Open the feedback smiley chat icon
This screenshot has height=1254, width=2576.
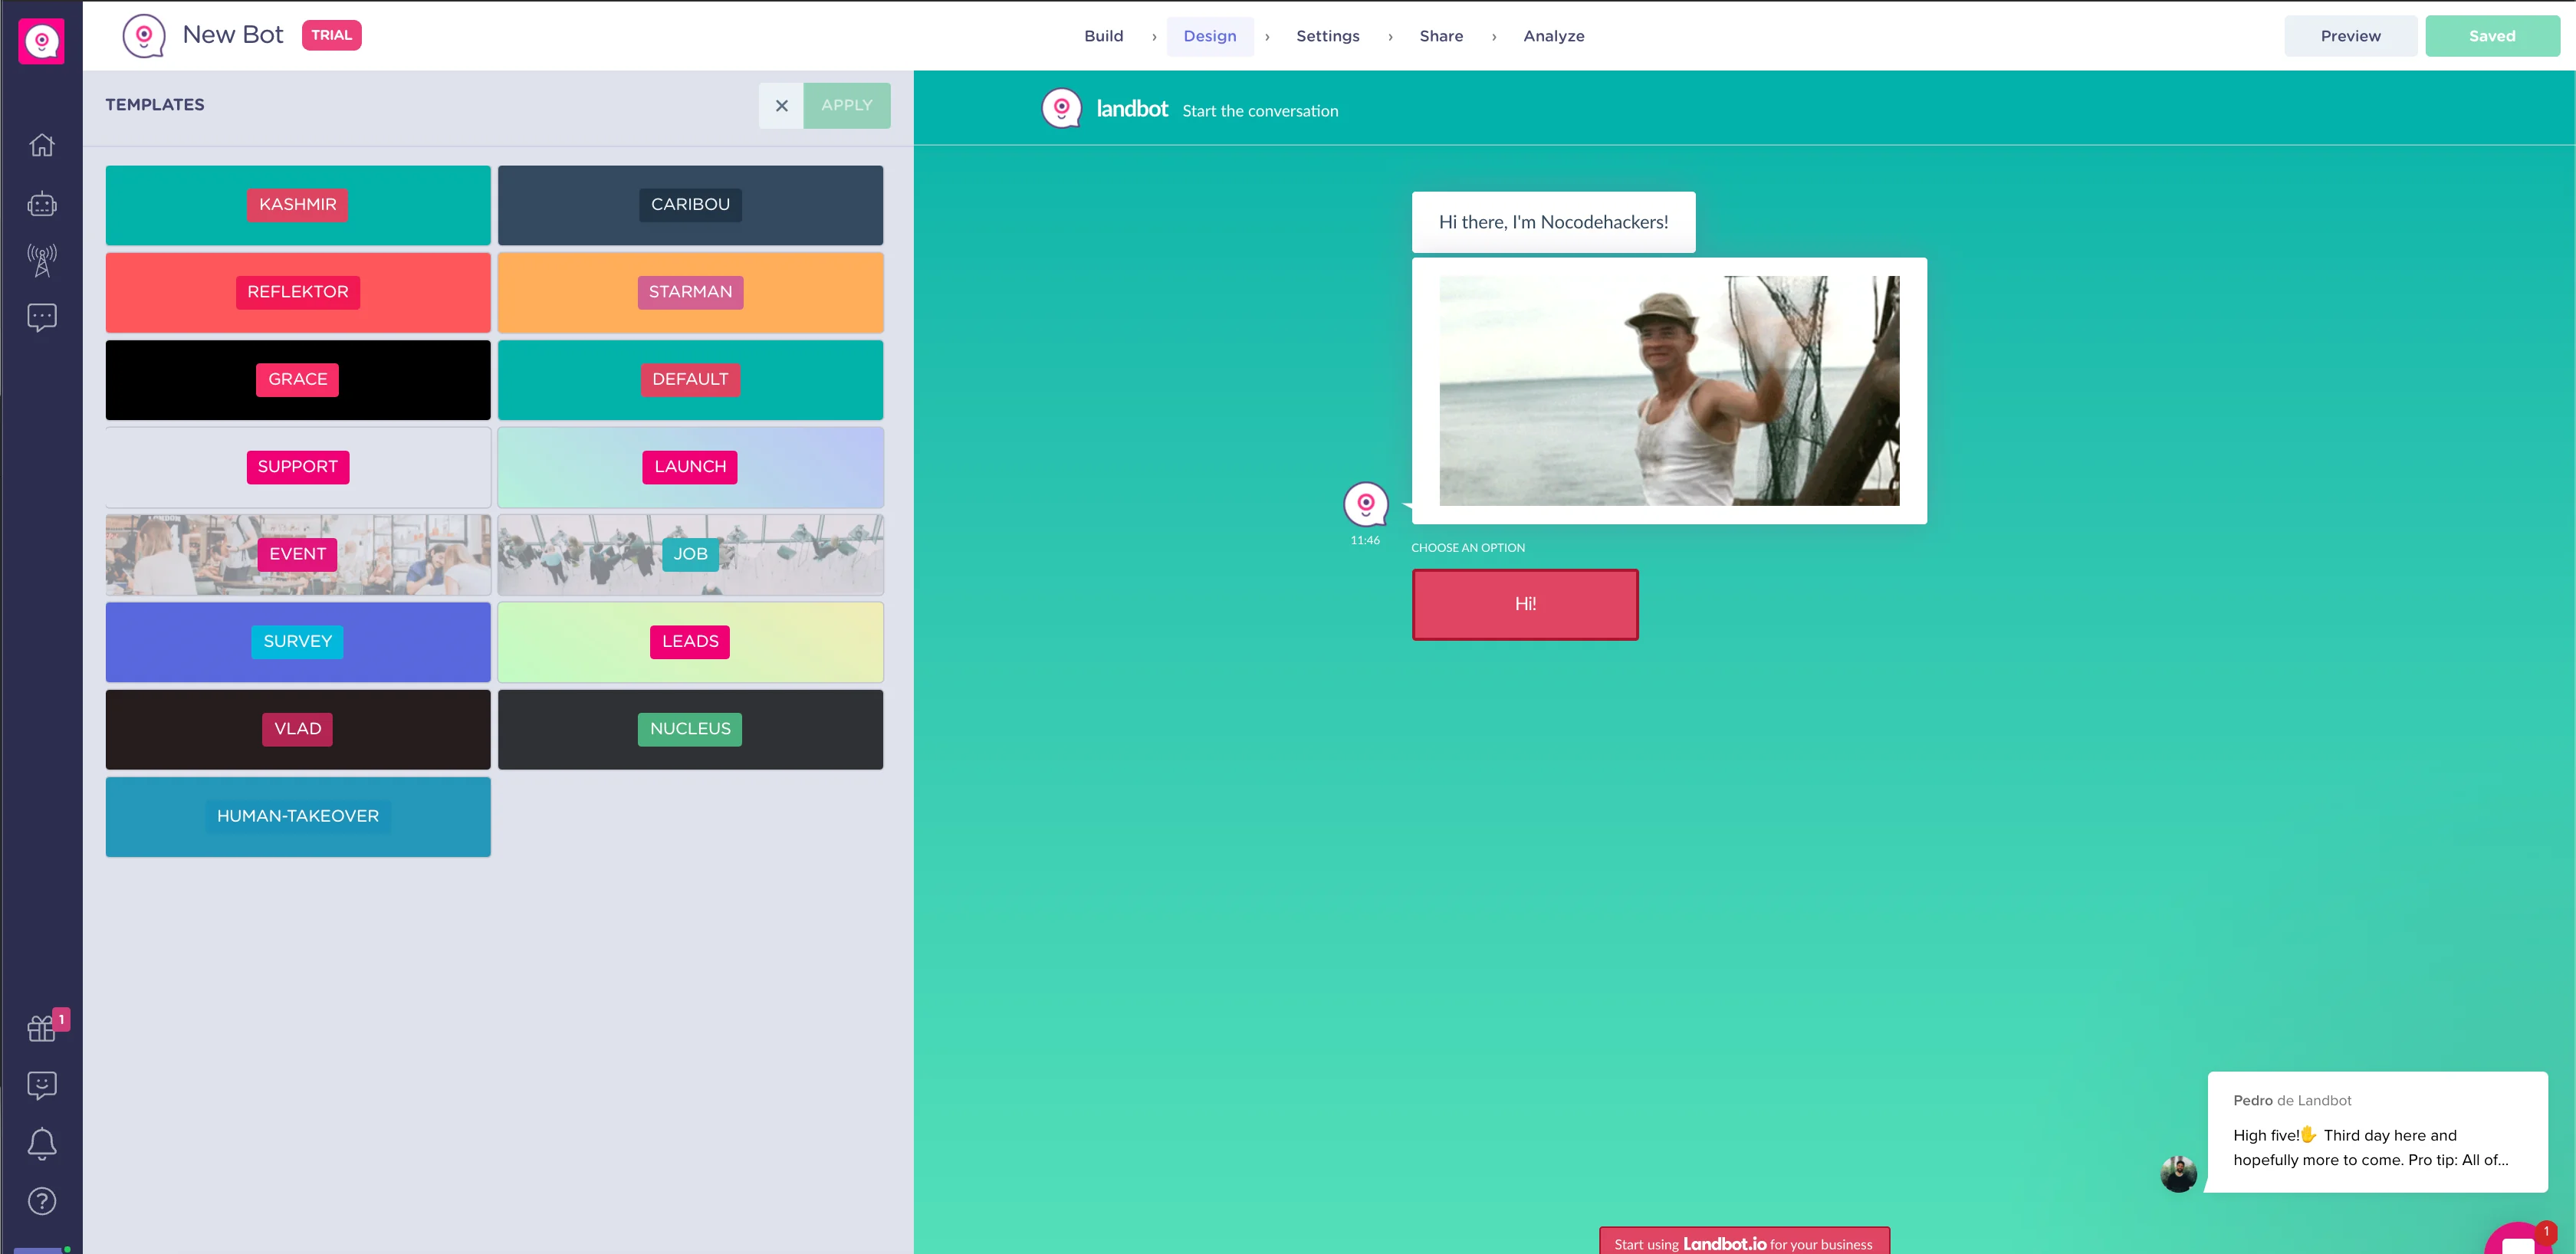[41, 1085]
